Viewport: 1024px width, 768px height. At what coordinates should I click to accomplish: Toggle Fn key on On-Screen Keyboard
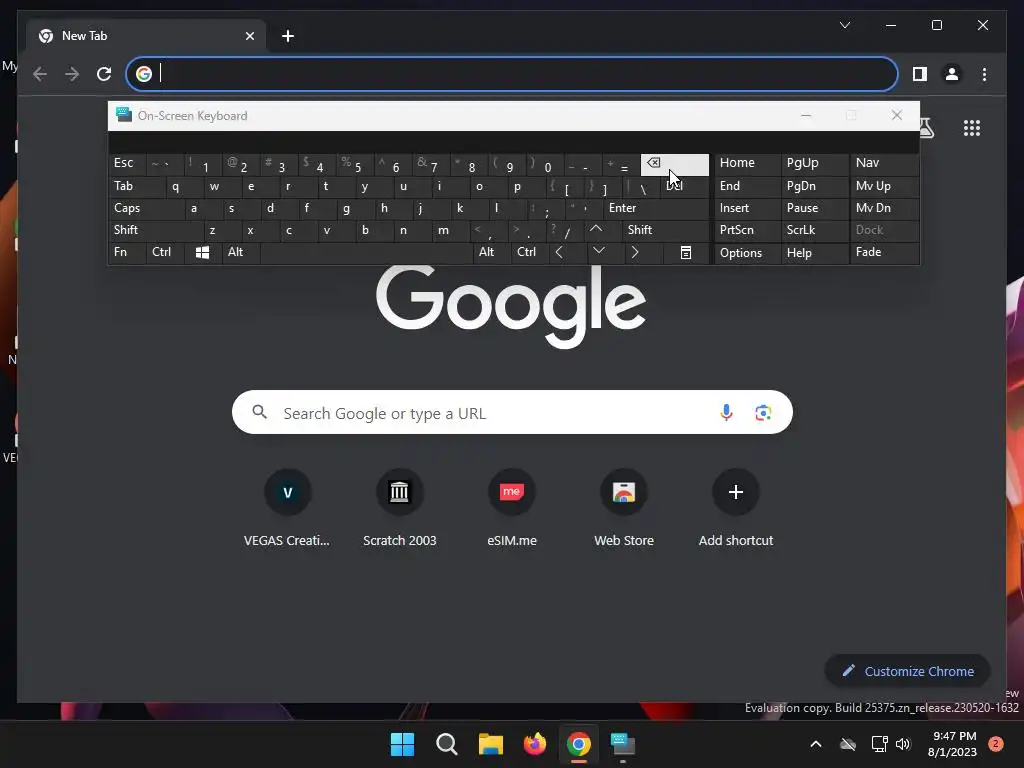coord(127,253)
